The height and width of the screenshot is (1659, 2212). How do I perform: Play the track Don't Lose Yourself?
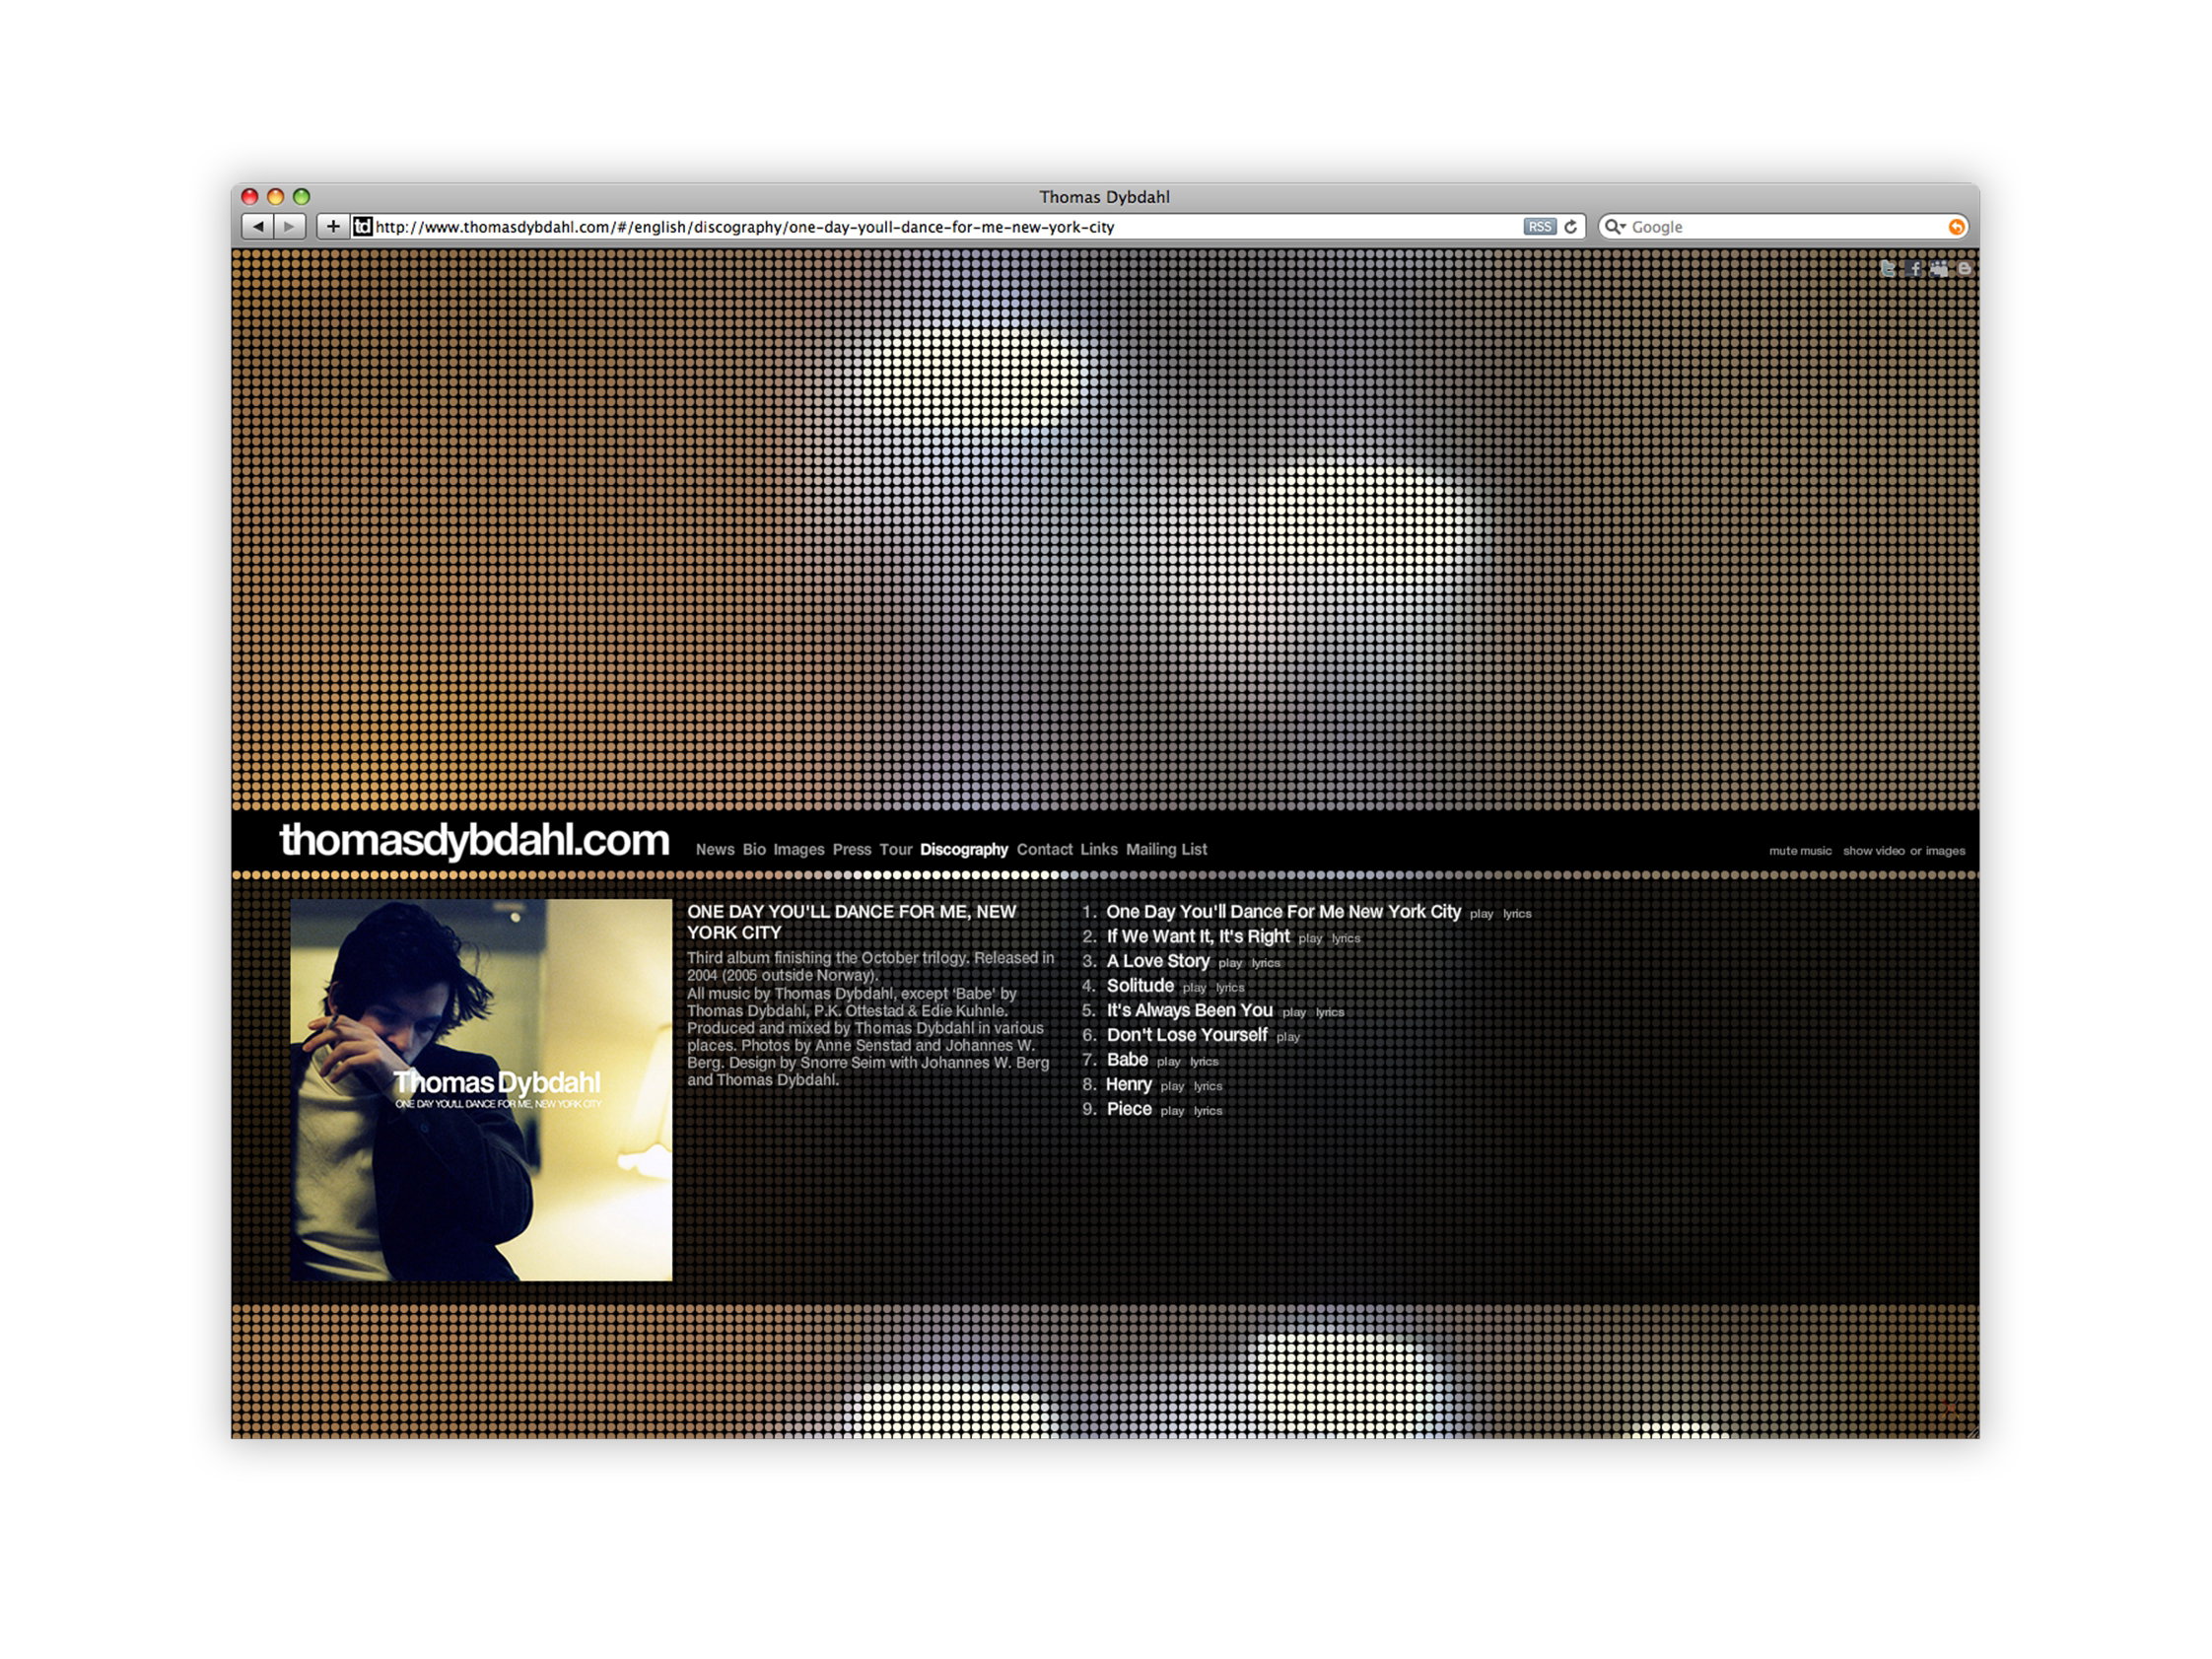[x=1288, y=1037]
